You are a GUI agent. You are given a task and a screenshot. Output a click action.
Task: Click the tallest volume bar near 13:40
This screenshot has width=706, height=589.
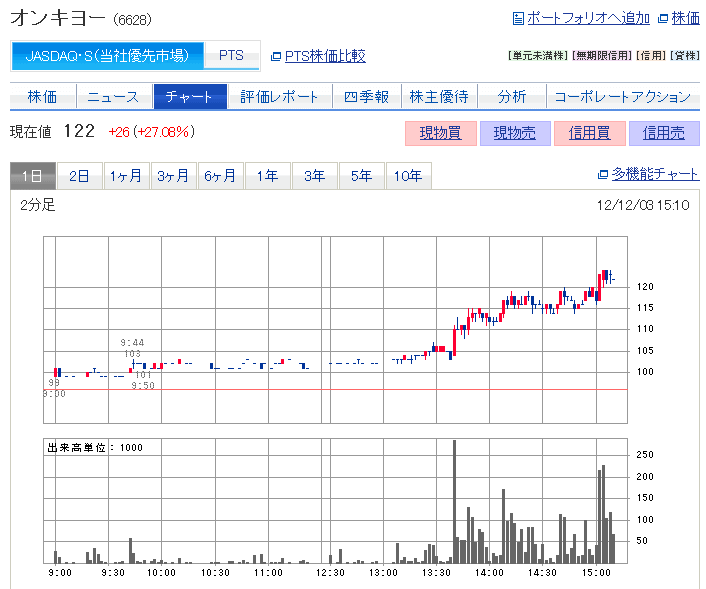click(x=454, y=502)
